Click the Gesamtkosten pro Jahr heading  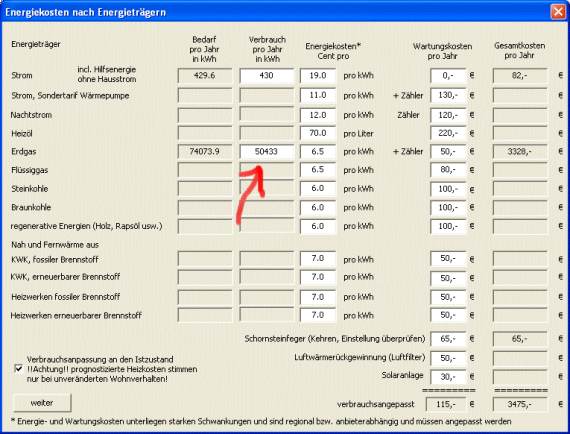click(x=519, y=51)
